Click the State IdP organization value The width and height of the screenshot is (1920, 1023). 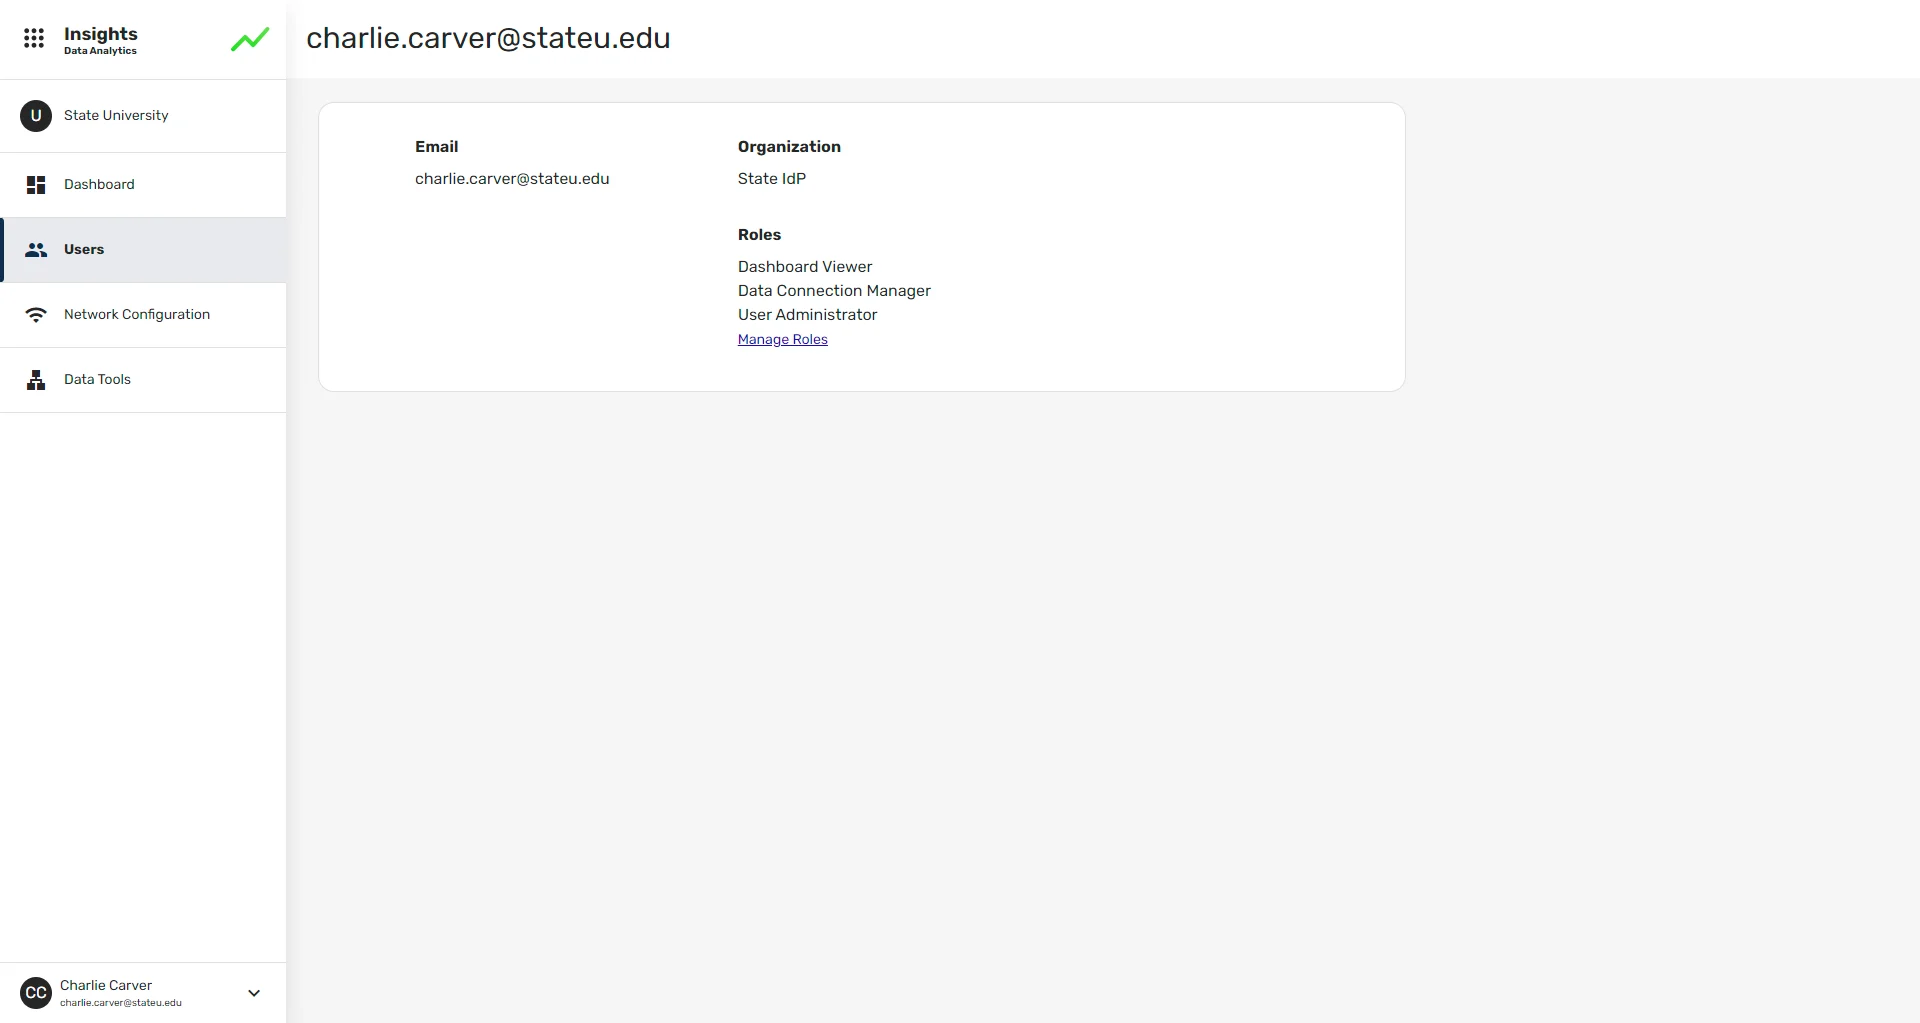pyautogui.click(x=772, y=179)
